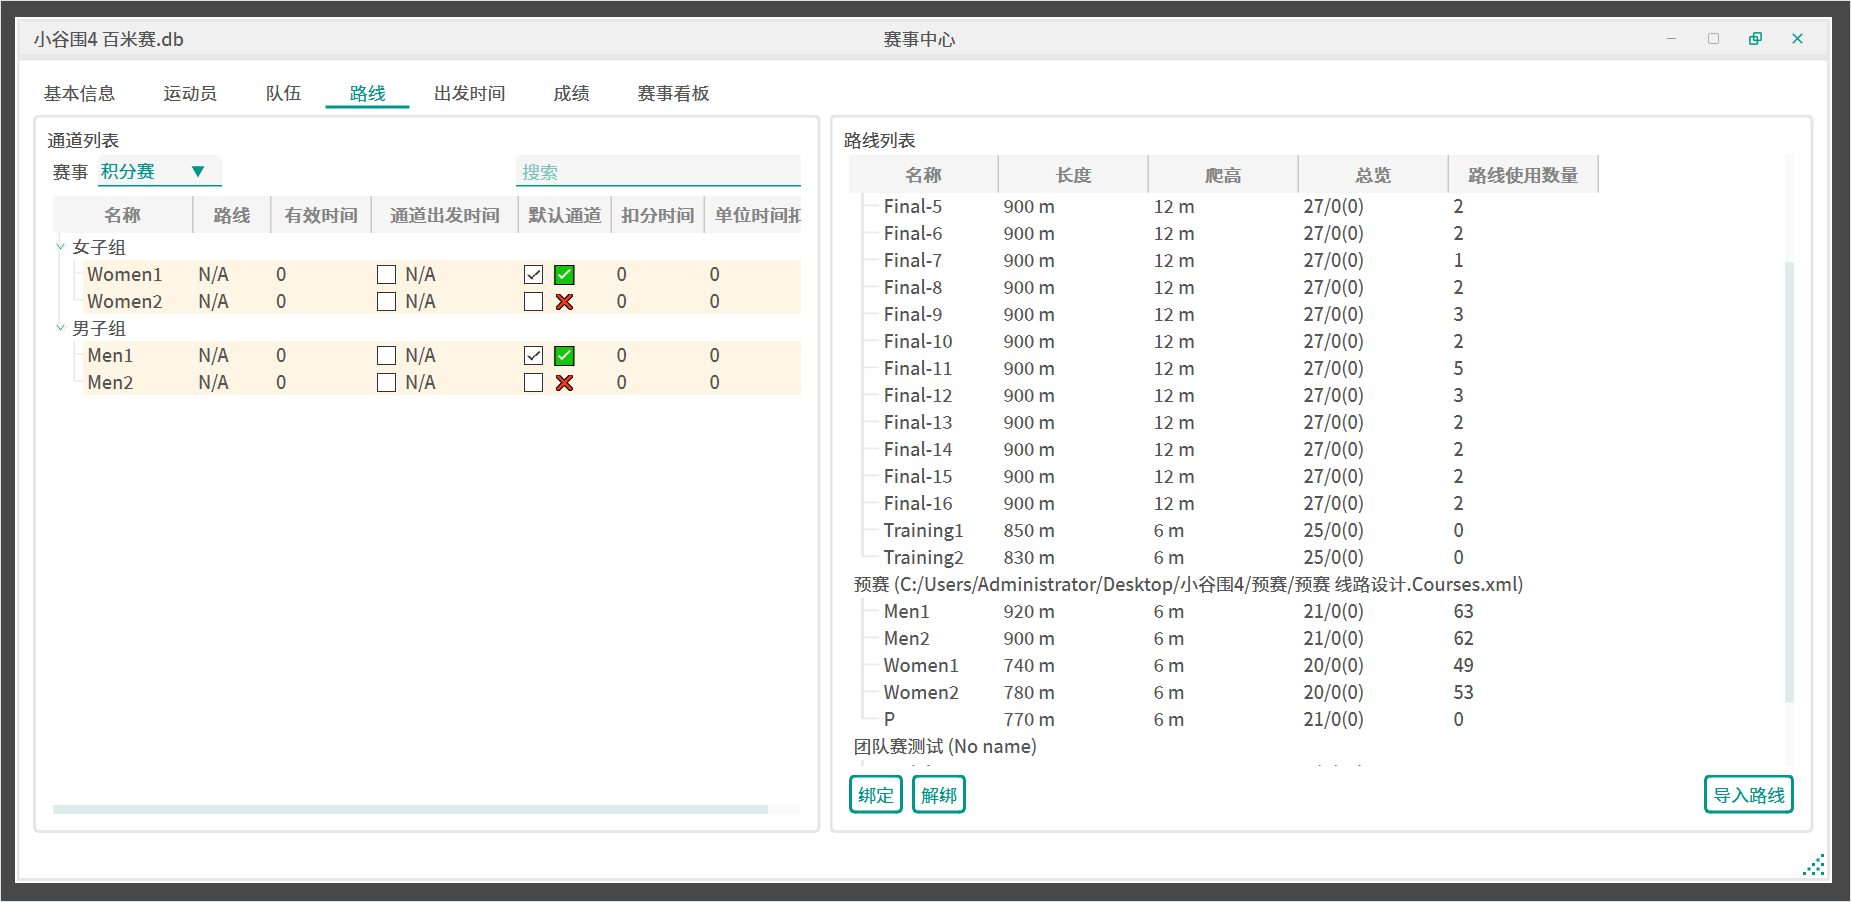This screenshot has width=1851, height=902.
Task: Open the 成绩 tab
Action: 571,94
